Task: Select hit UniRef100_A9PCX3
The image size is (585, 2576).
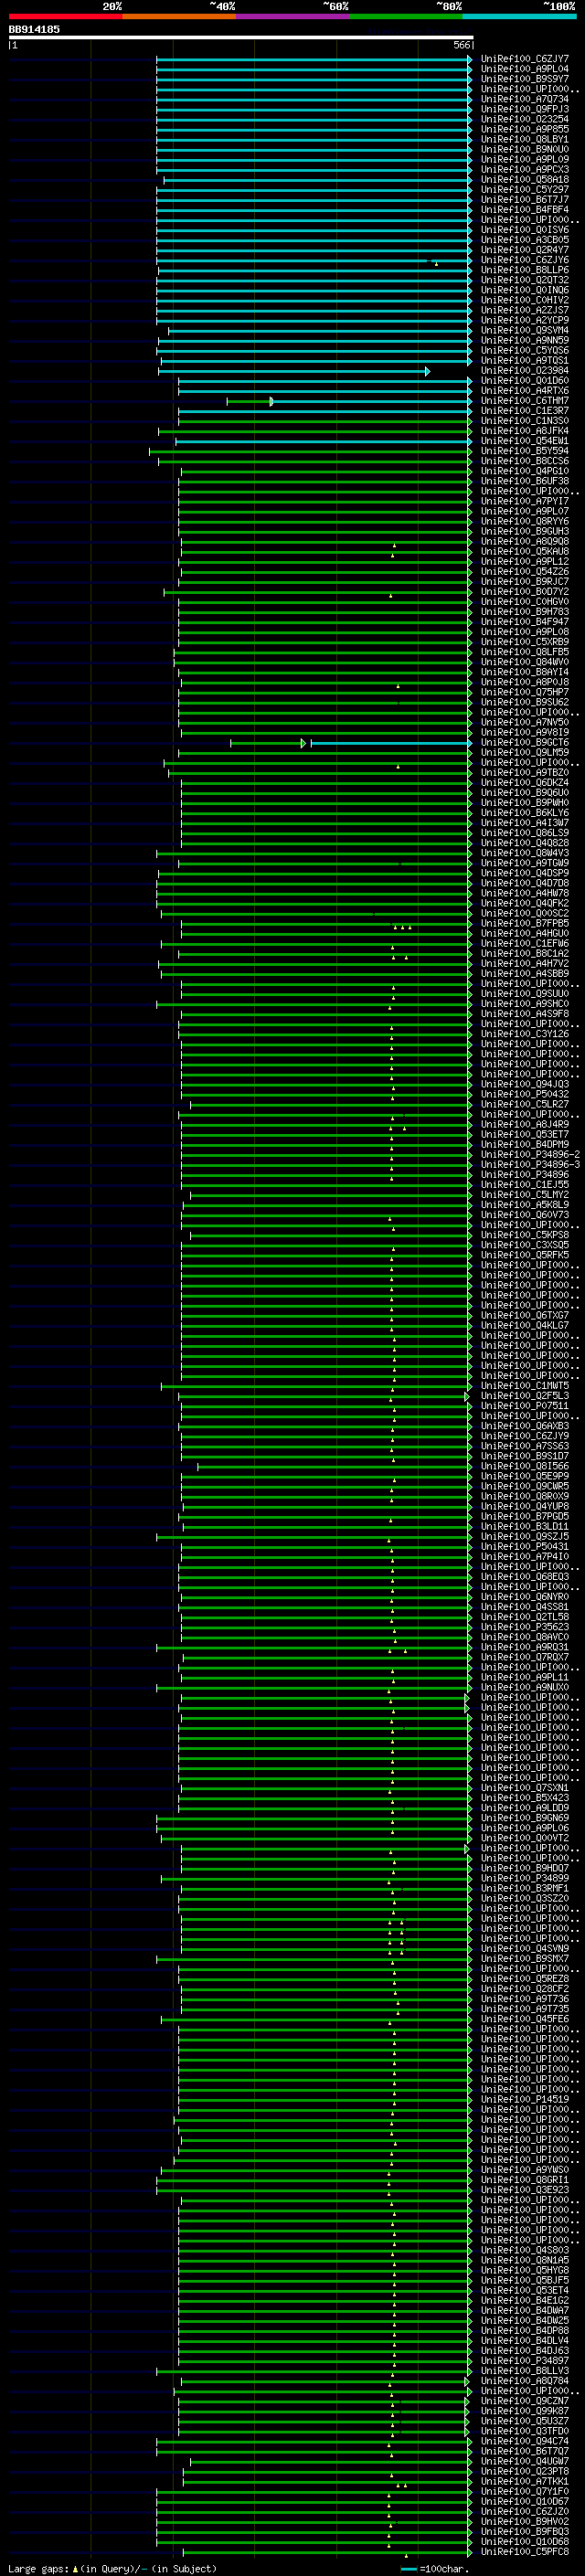Action: point(524,169)
